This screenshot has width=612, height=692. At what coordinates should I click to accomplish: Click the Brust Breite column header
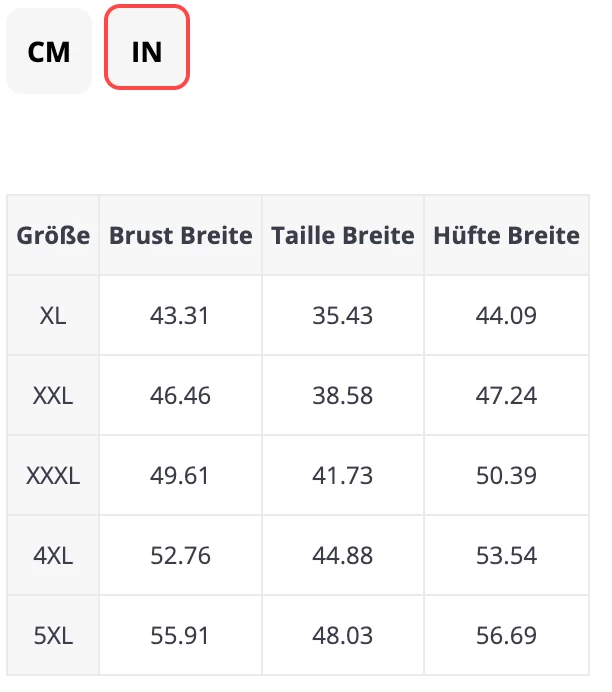pos(181,236)
